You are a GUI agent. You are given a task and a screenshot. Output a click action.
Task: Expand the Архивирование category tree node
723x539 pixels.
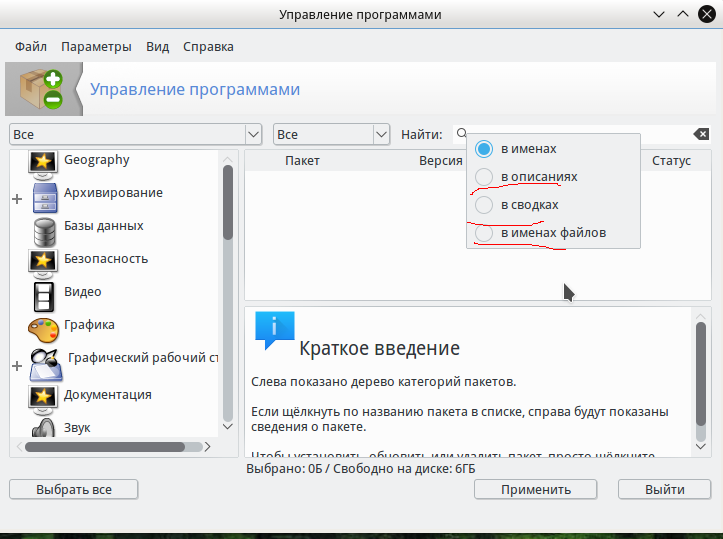17,199
